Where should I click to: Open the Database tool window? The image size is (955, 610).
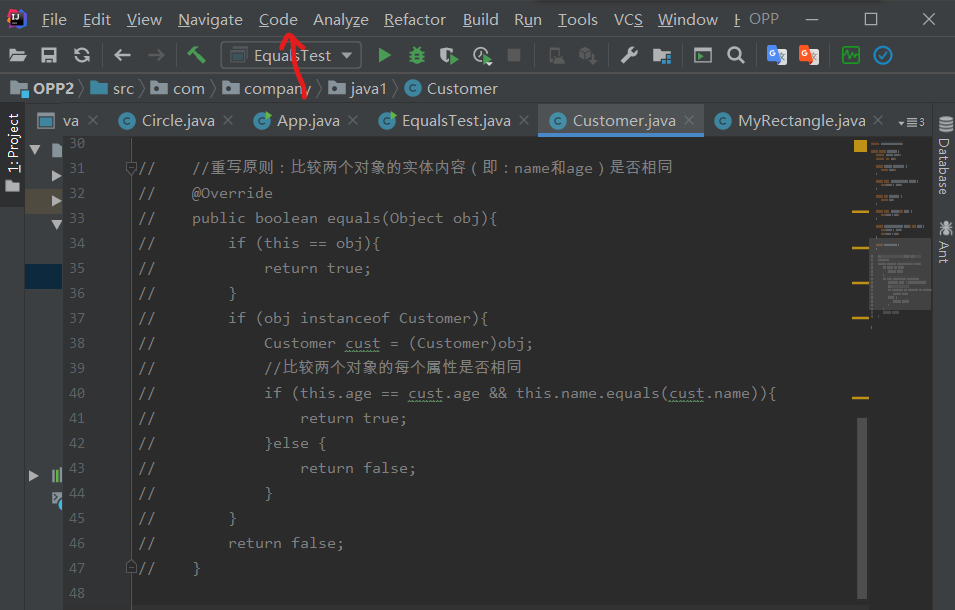coord(945,155)
